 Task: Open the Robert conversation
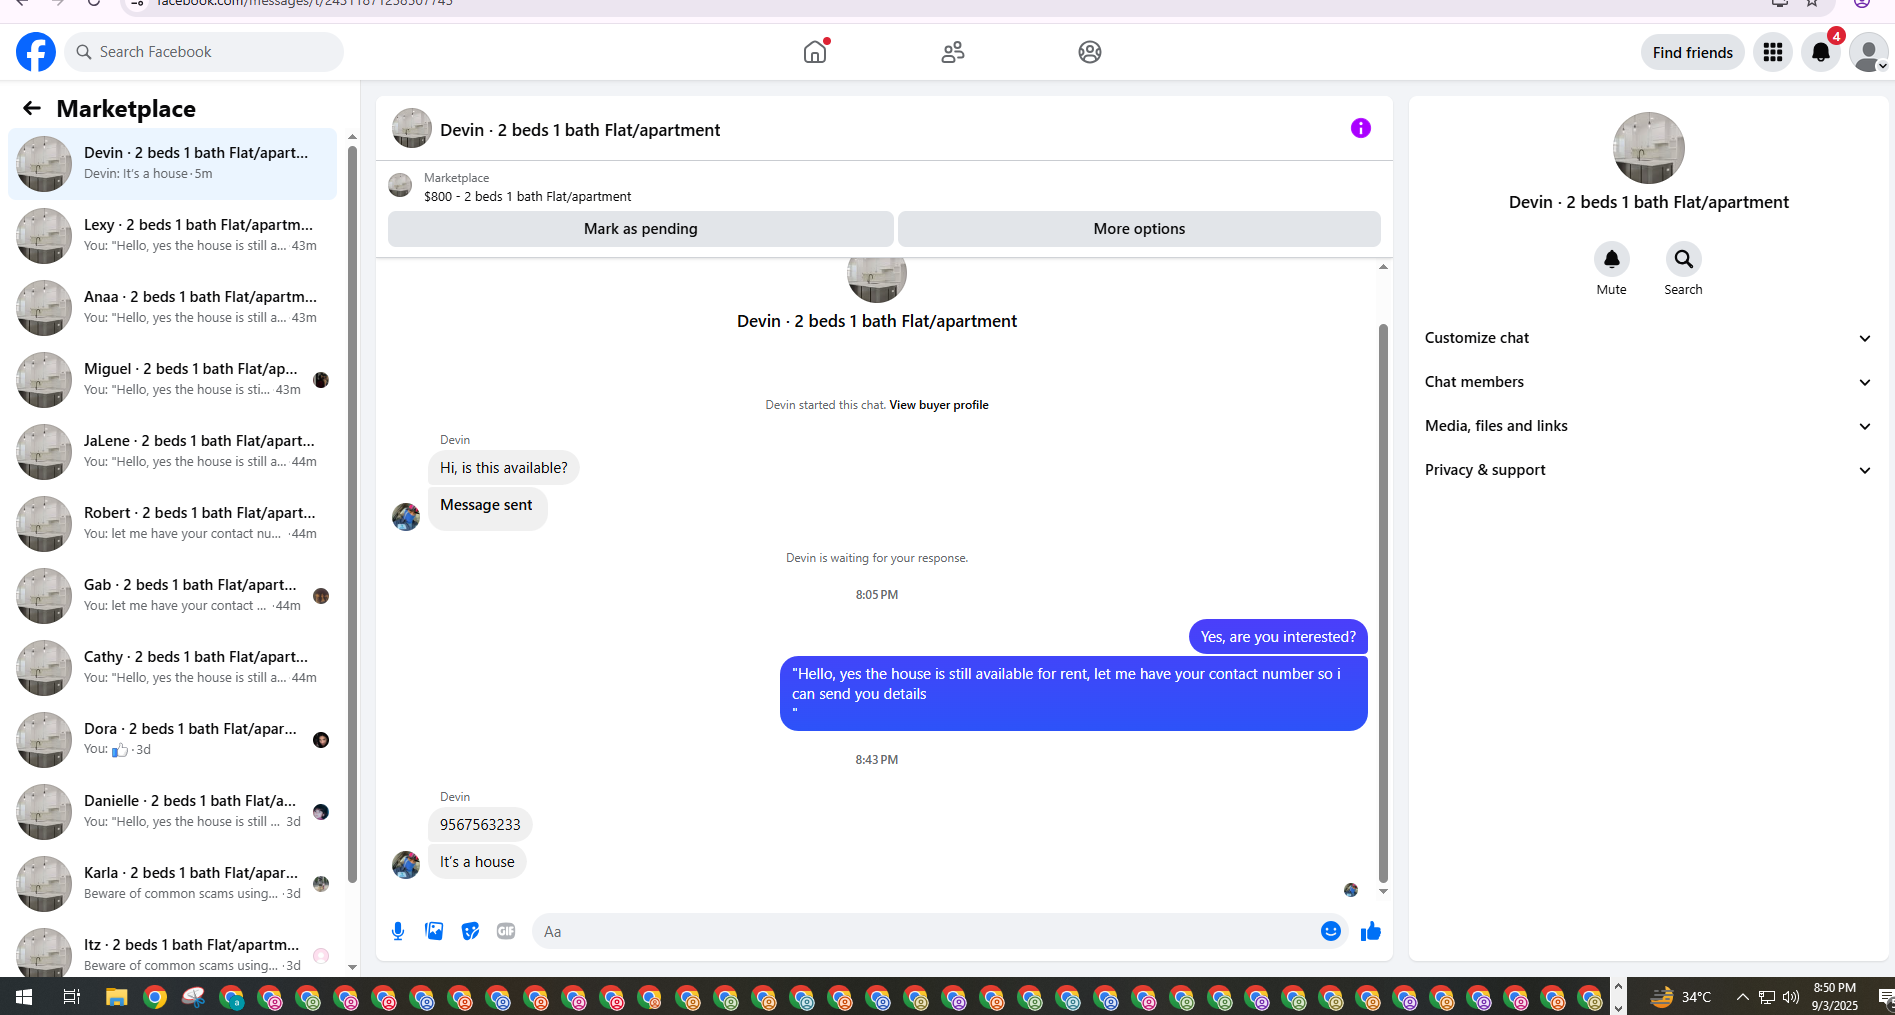[172, 524]
